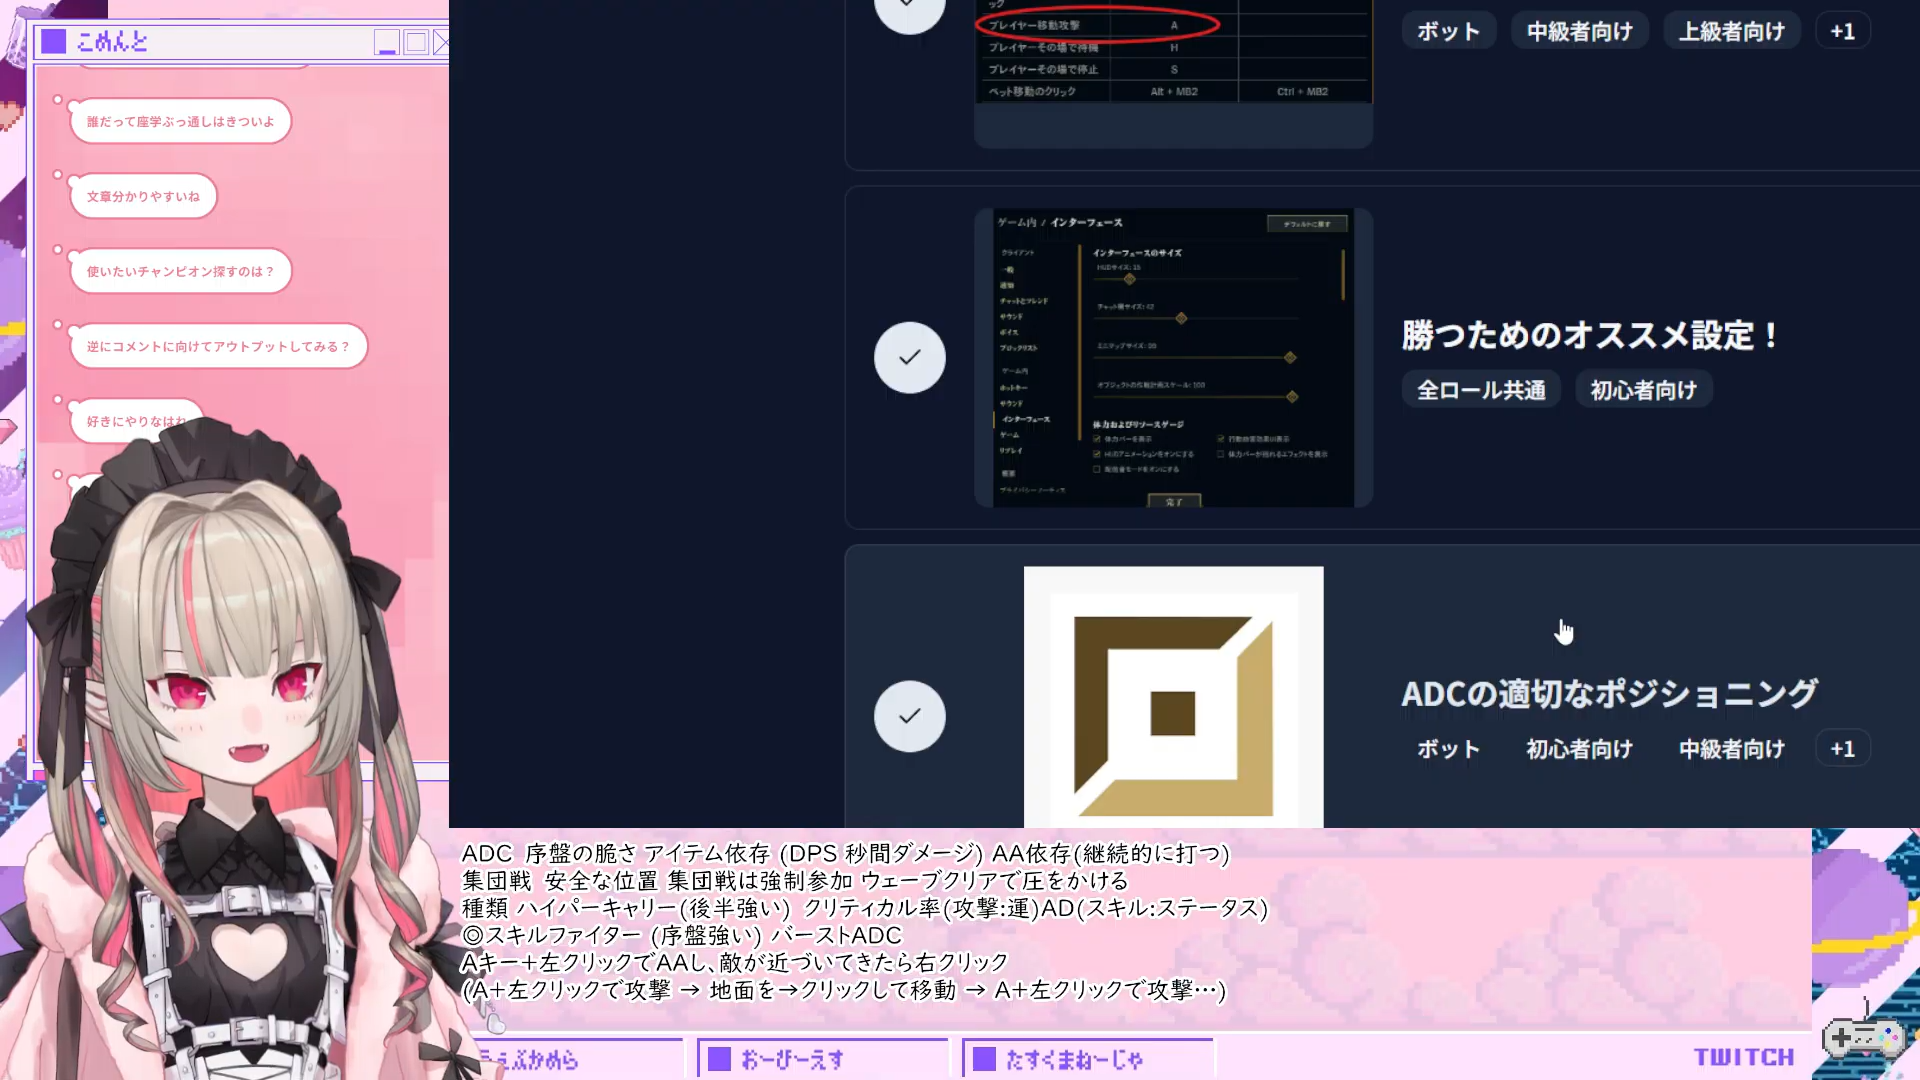Screen dimensions: 1920x1080
Task: Click the purple square icon on おーびーえす tab
Action: 719,1059
